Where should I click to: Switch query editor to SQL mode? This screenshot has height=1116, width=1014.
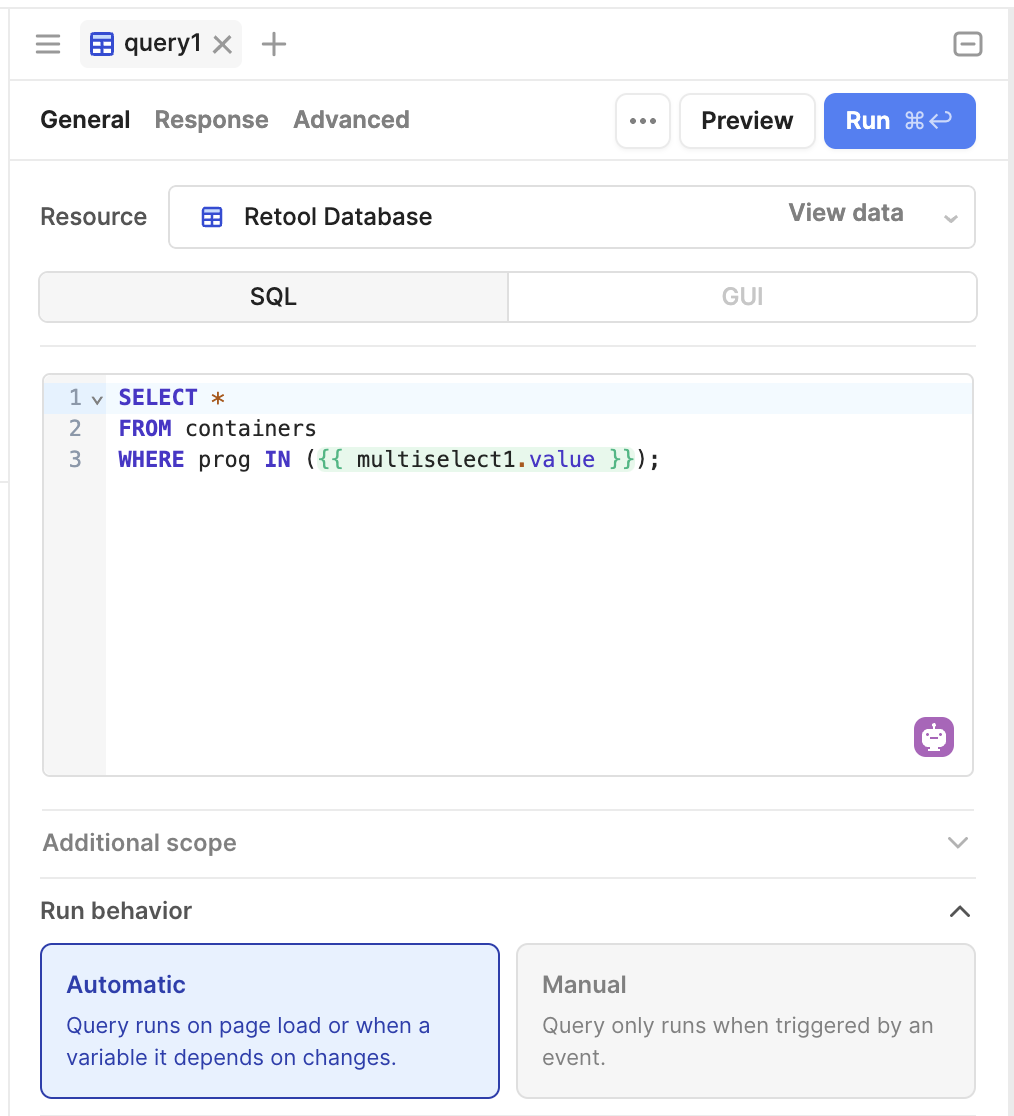[273, 297]
